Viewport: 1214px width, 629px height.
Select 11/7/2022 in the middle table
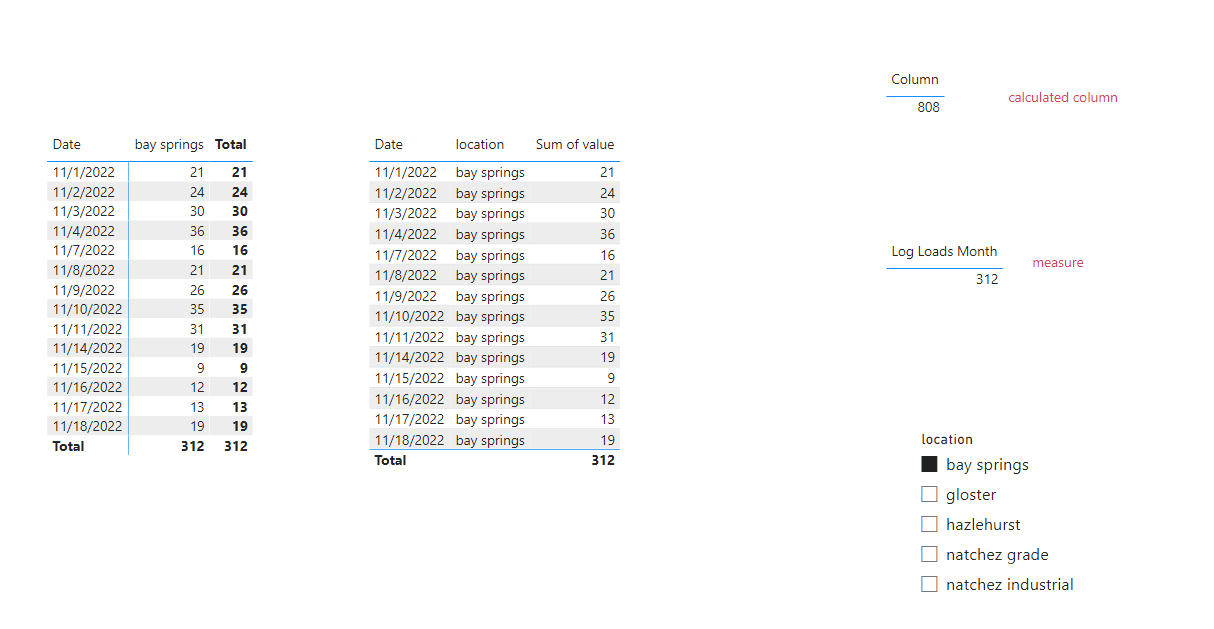tap(406, 255)
